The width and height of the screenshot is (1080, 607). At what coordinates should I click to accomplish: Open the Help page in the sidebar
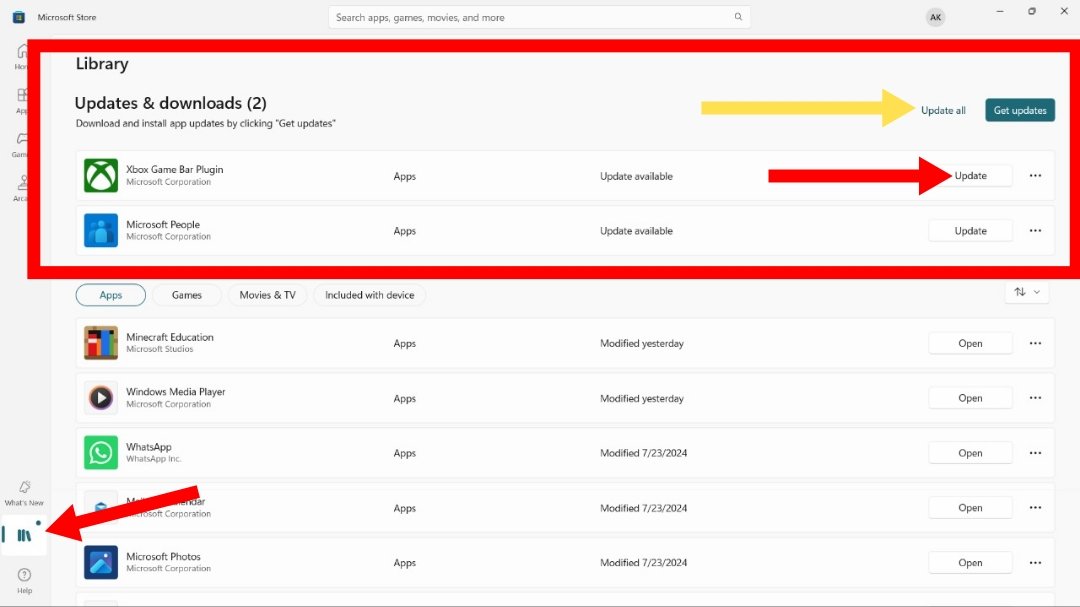point(24,580)
